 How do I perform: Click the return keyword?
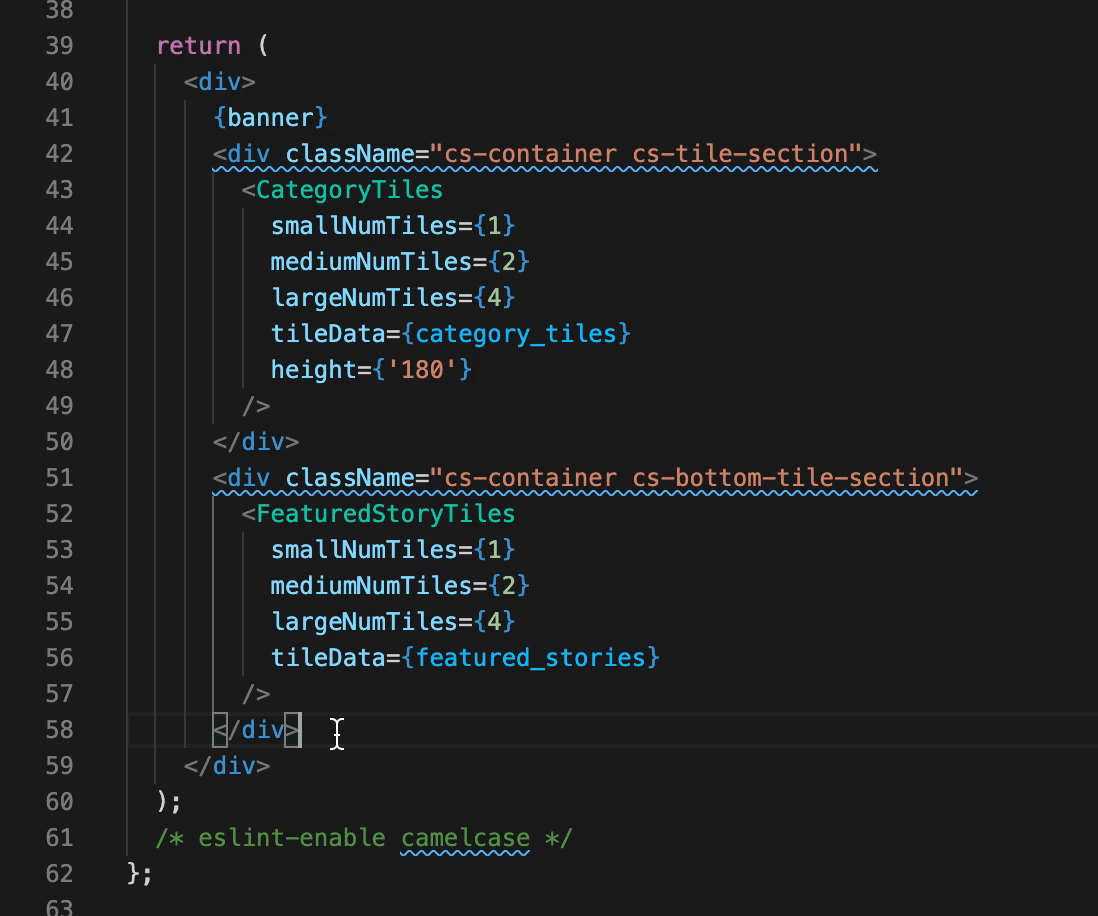[199, 46]
